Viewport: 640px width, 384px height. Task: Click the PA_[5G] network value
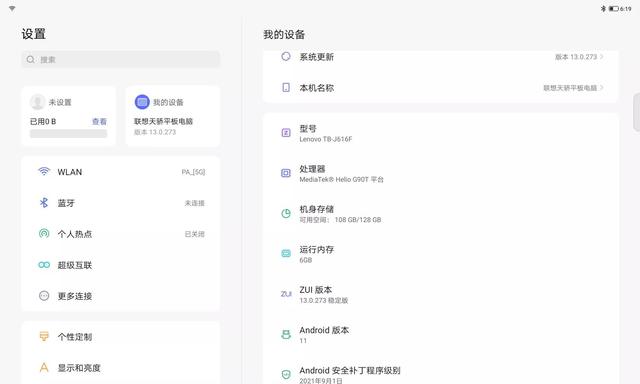click(x=193, y=172)
